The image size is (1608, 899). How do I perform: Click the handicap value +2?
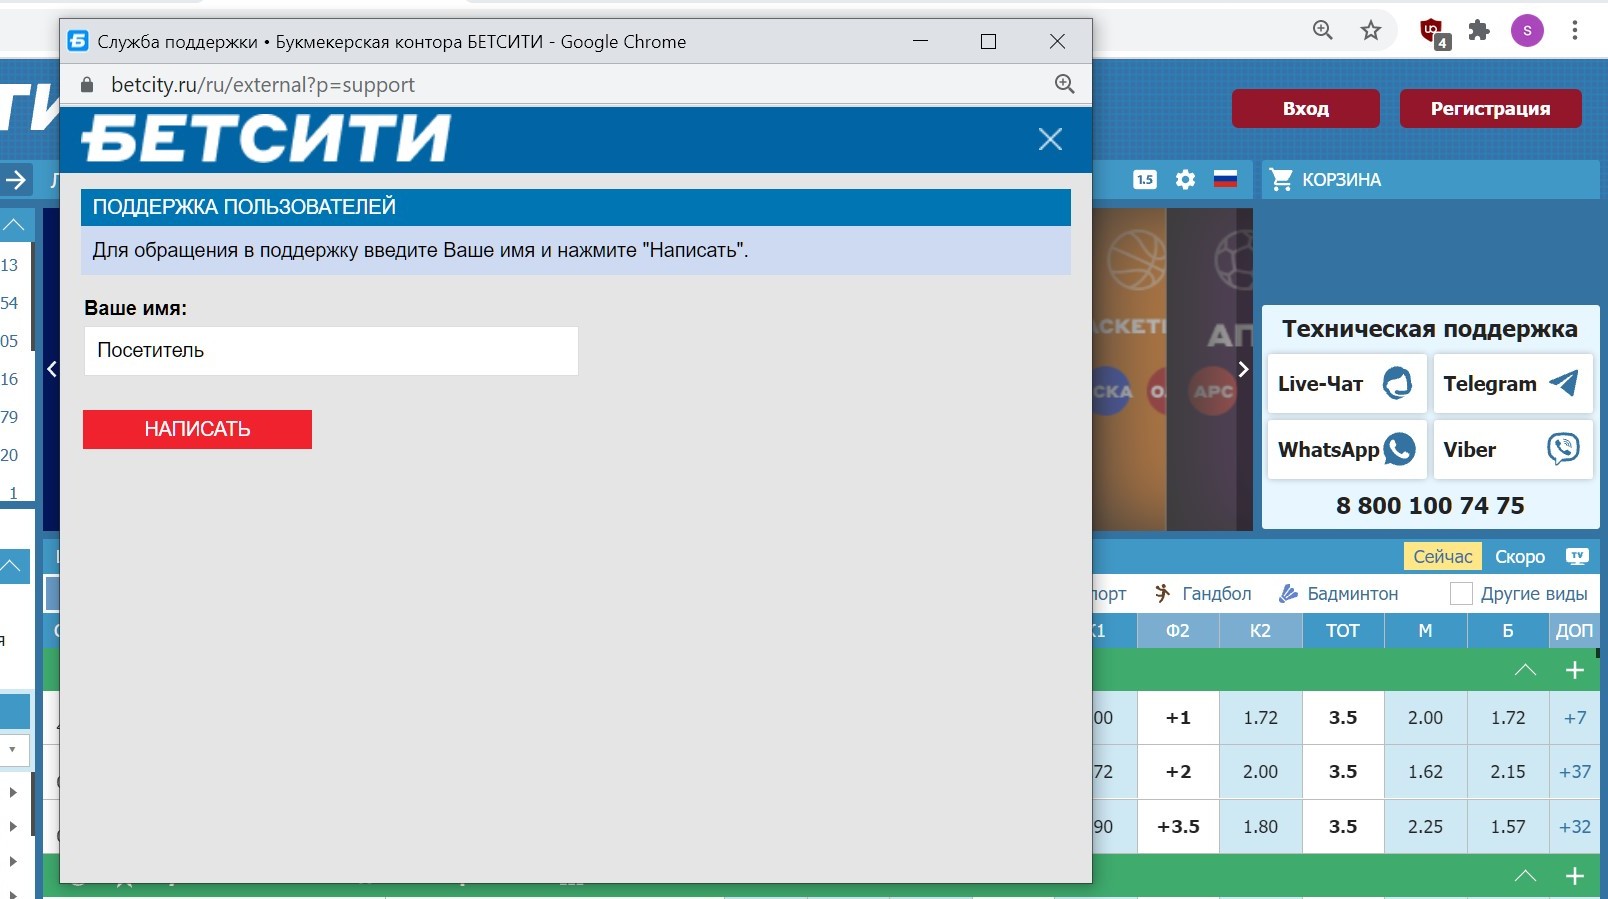tap(1178, 772)
